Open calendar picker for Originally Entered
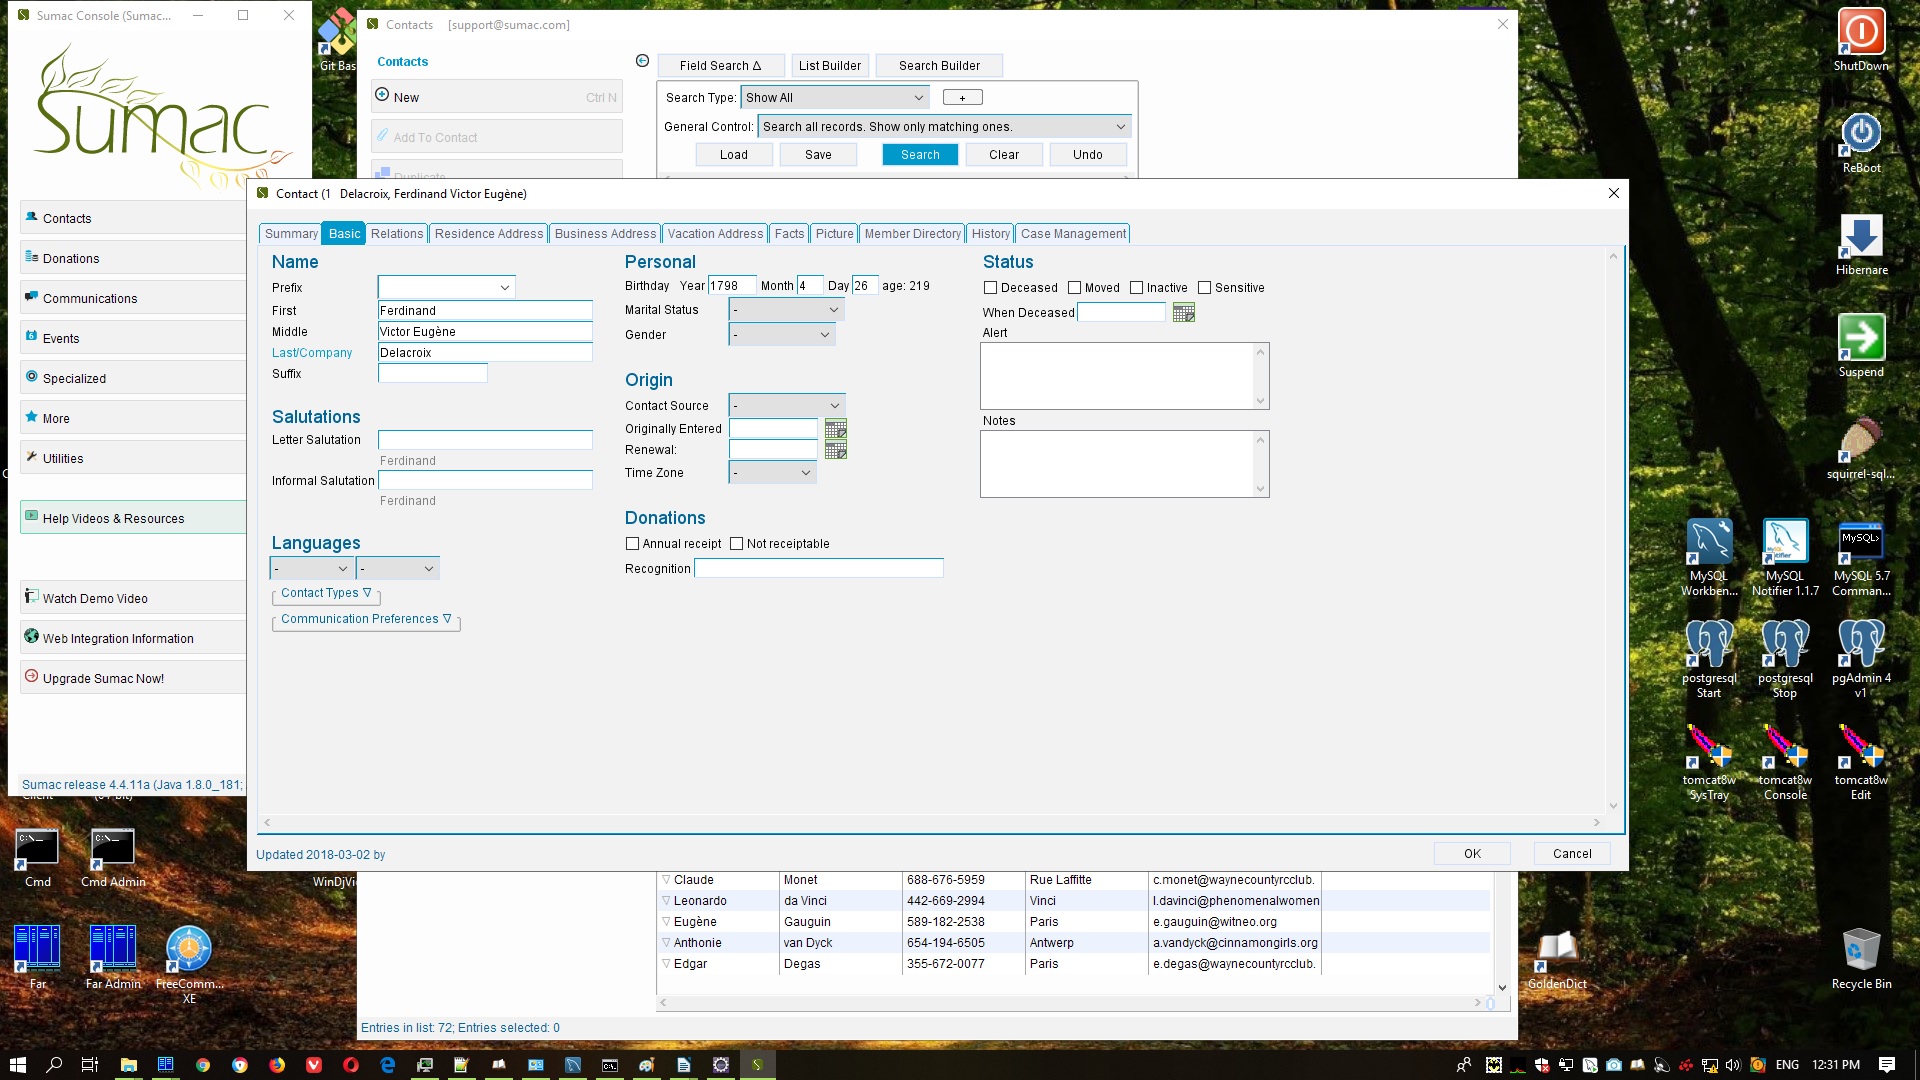Image resolution: width=1920 pixels, height=1080 pixels. (836, 429)
